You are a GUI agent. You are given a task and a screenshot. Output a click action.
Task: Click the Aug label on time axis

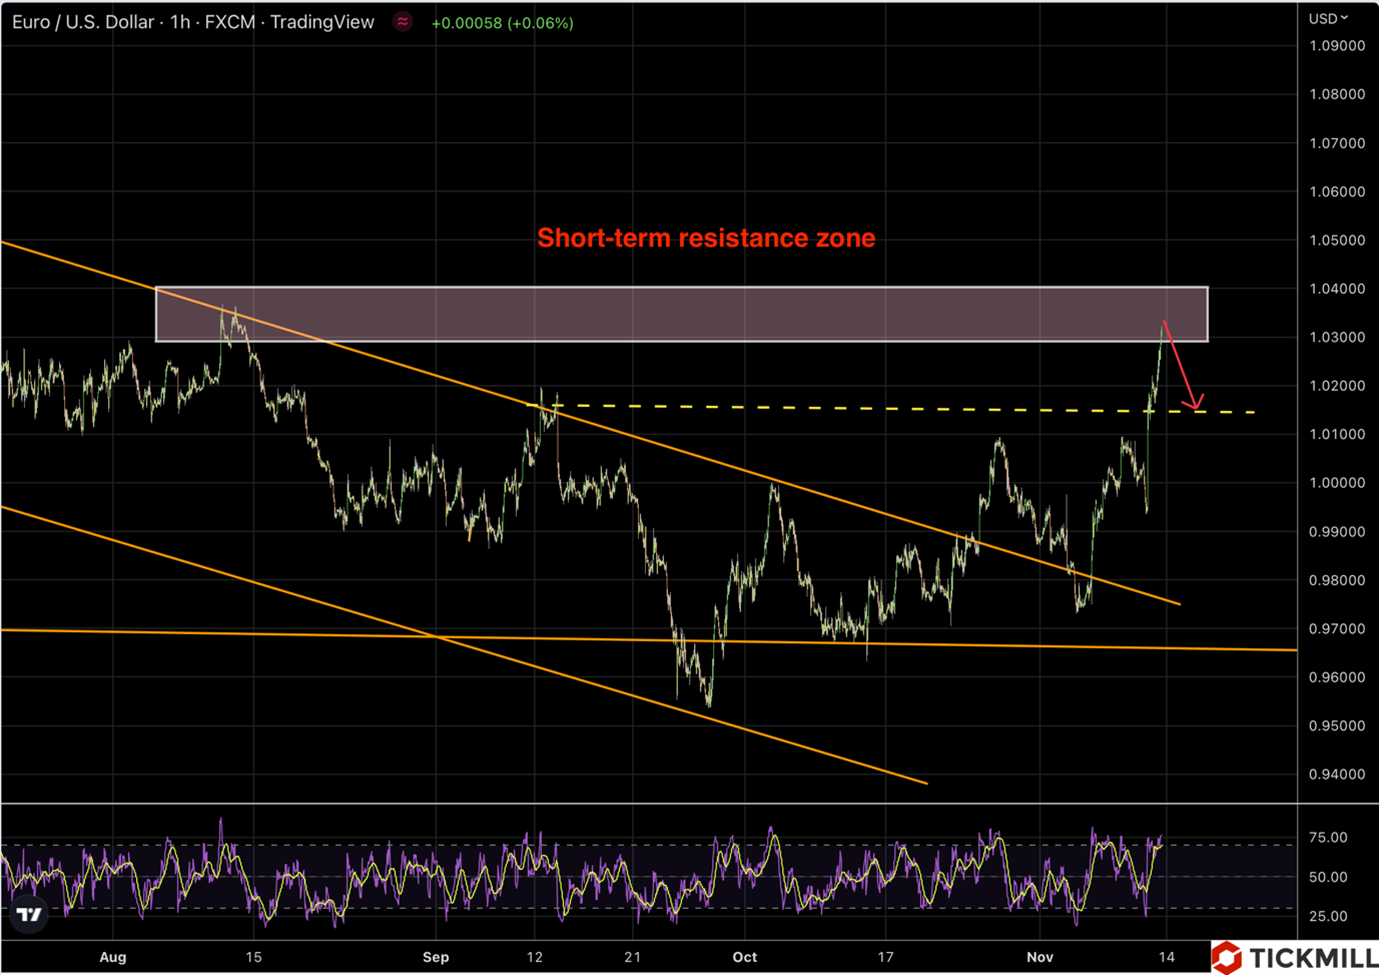(x=113, y=957)
